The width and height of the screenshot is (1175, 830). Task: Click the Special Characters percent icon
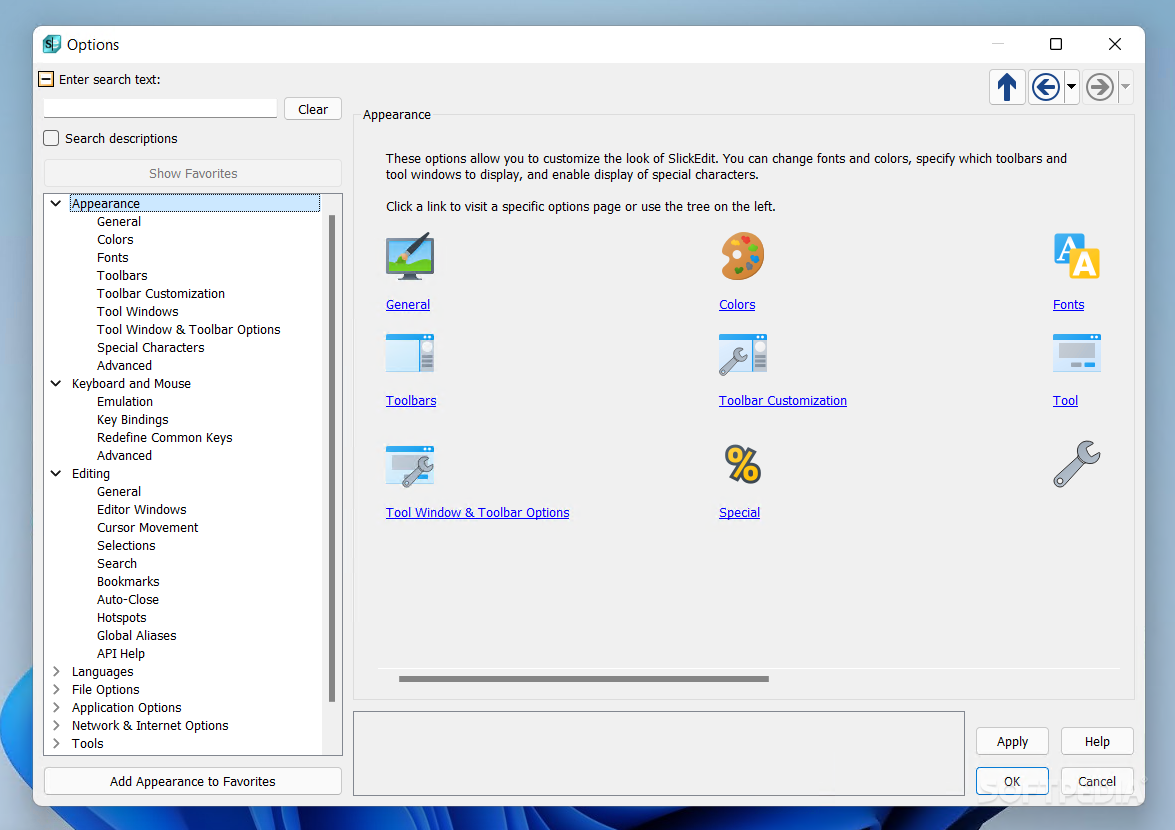743,464
